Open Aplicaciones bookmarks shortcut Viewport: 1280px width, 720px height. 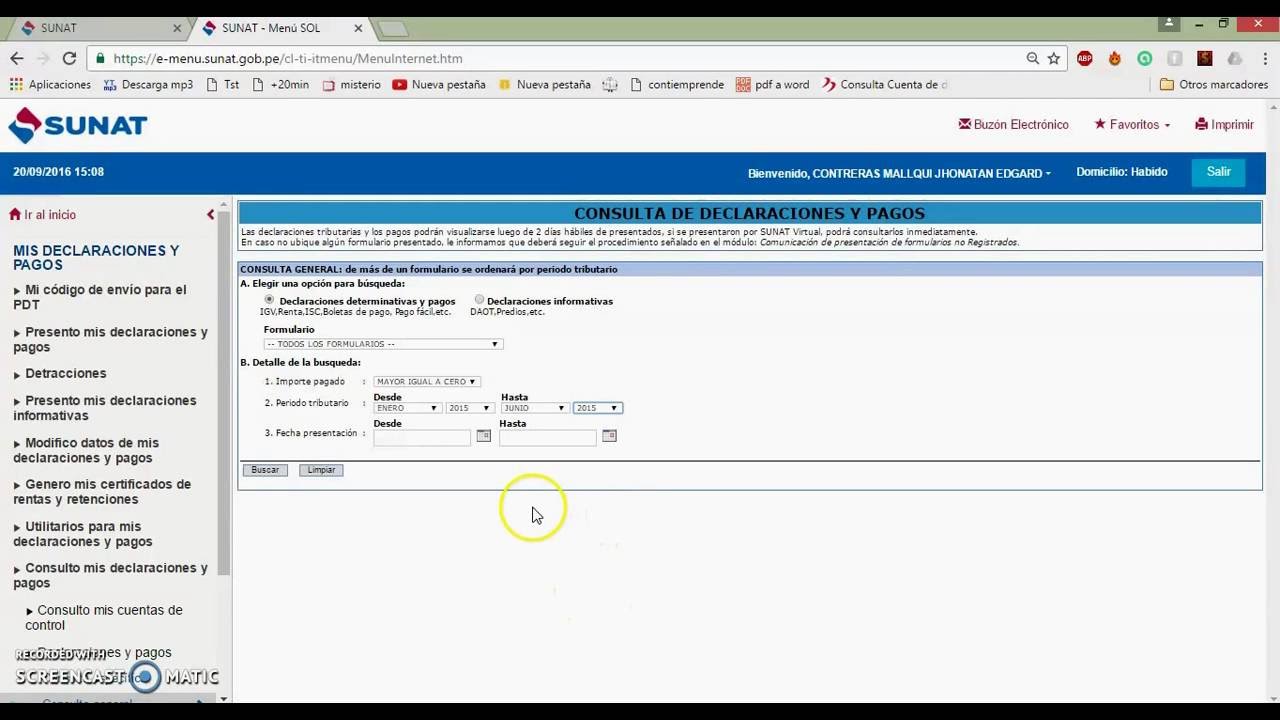click(x=50, y=85)
